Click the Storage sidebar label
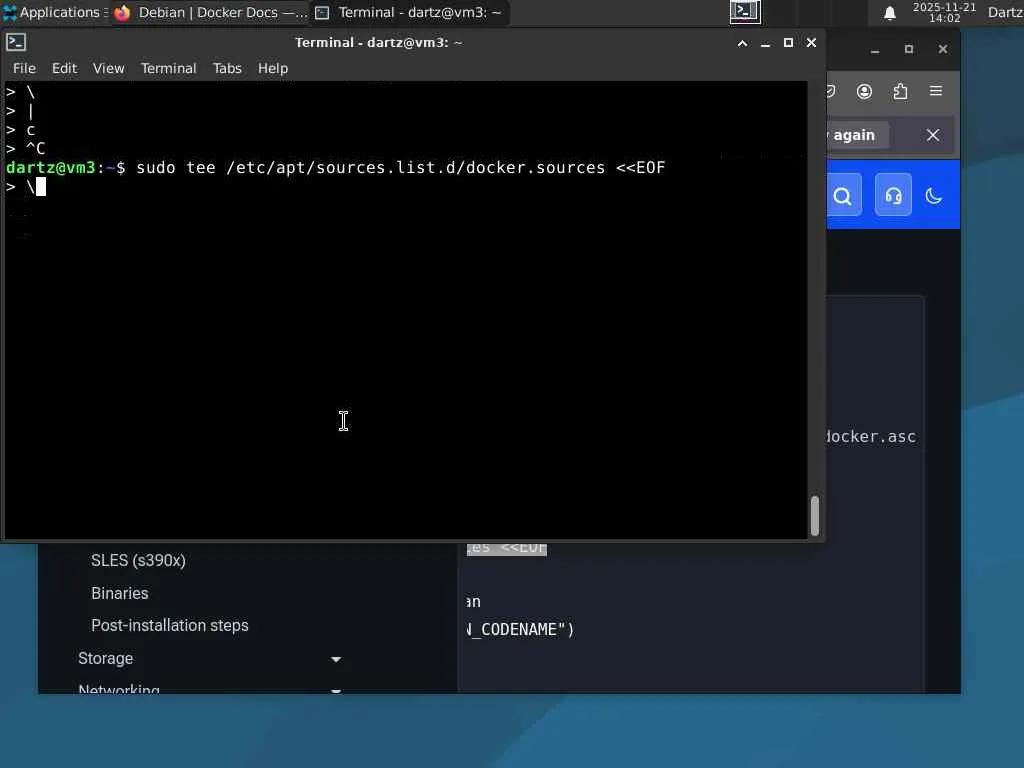The width and height of the screenshot is (1024, 768). pyautogui.click(x=105, y=658)
